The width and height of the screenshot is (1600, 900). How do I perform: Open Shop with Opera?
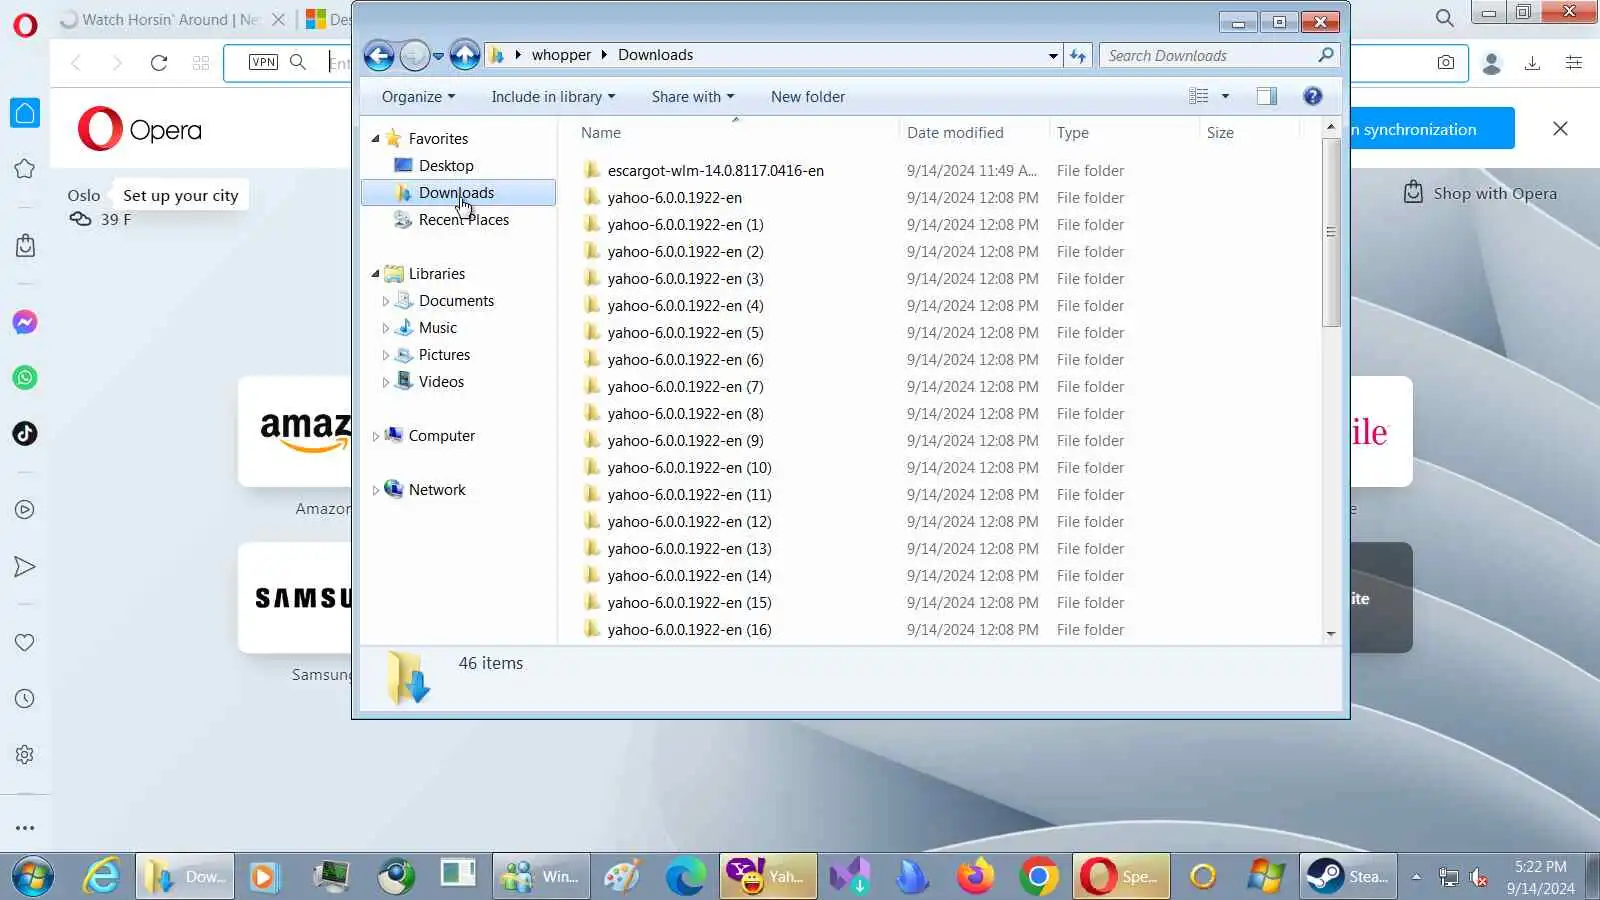click(x=1481, y=194)
